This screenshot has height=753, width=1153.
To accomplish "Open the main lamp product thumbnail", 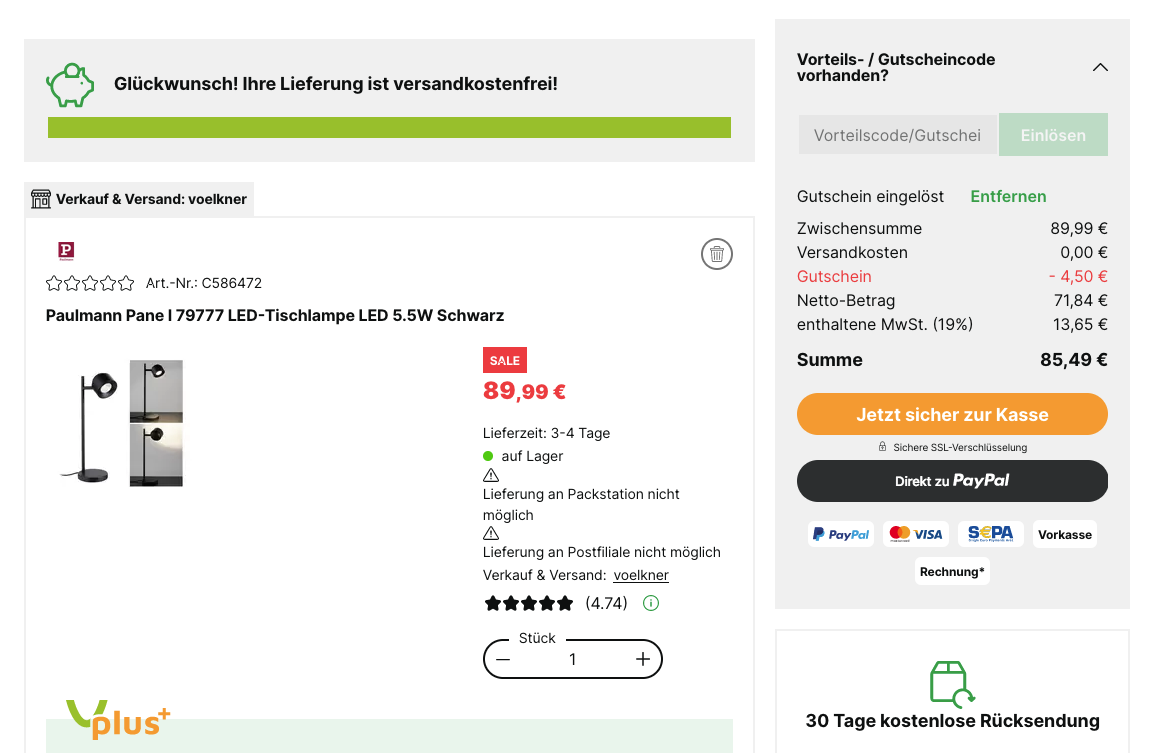I will [88, 424].
